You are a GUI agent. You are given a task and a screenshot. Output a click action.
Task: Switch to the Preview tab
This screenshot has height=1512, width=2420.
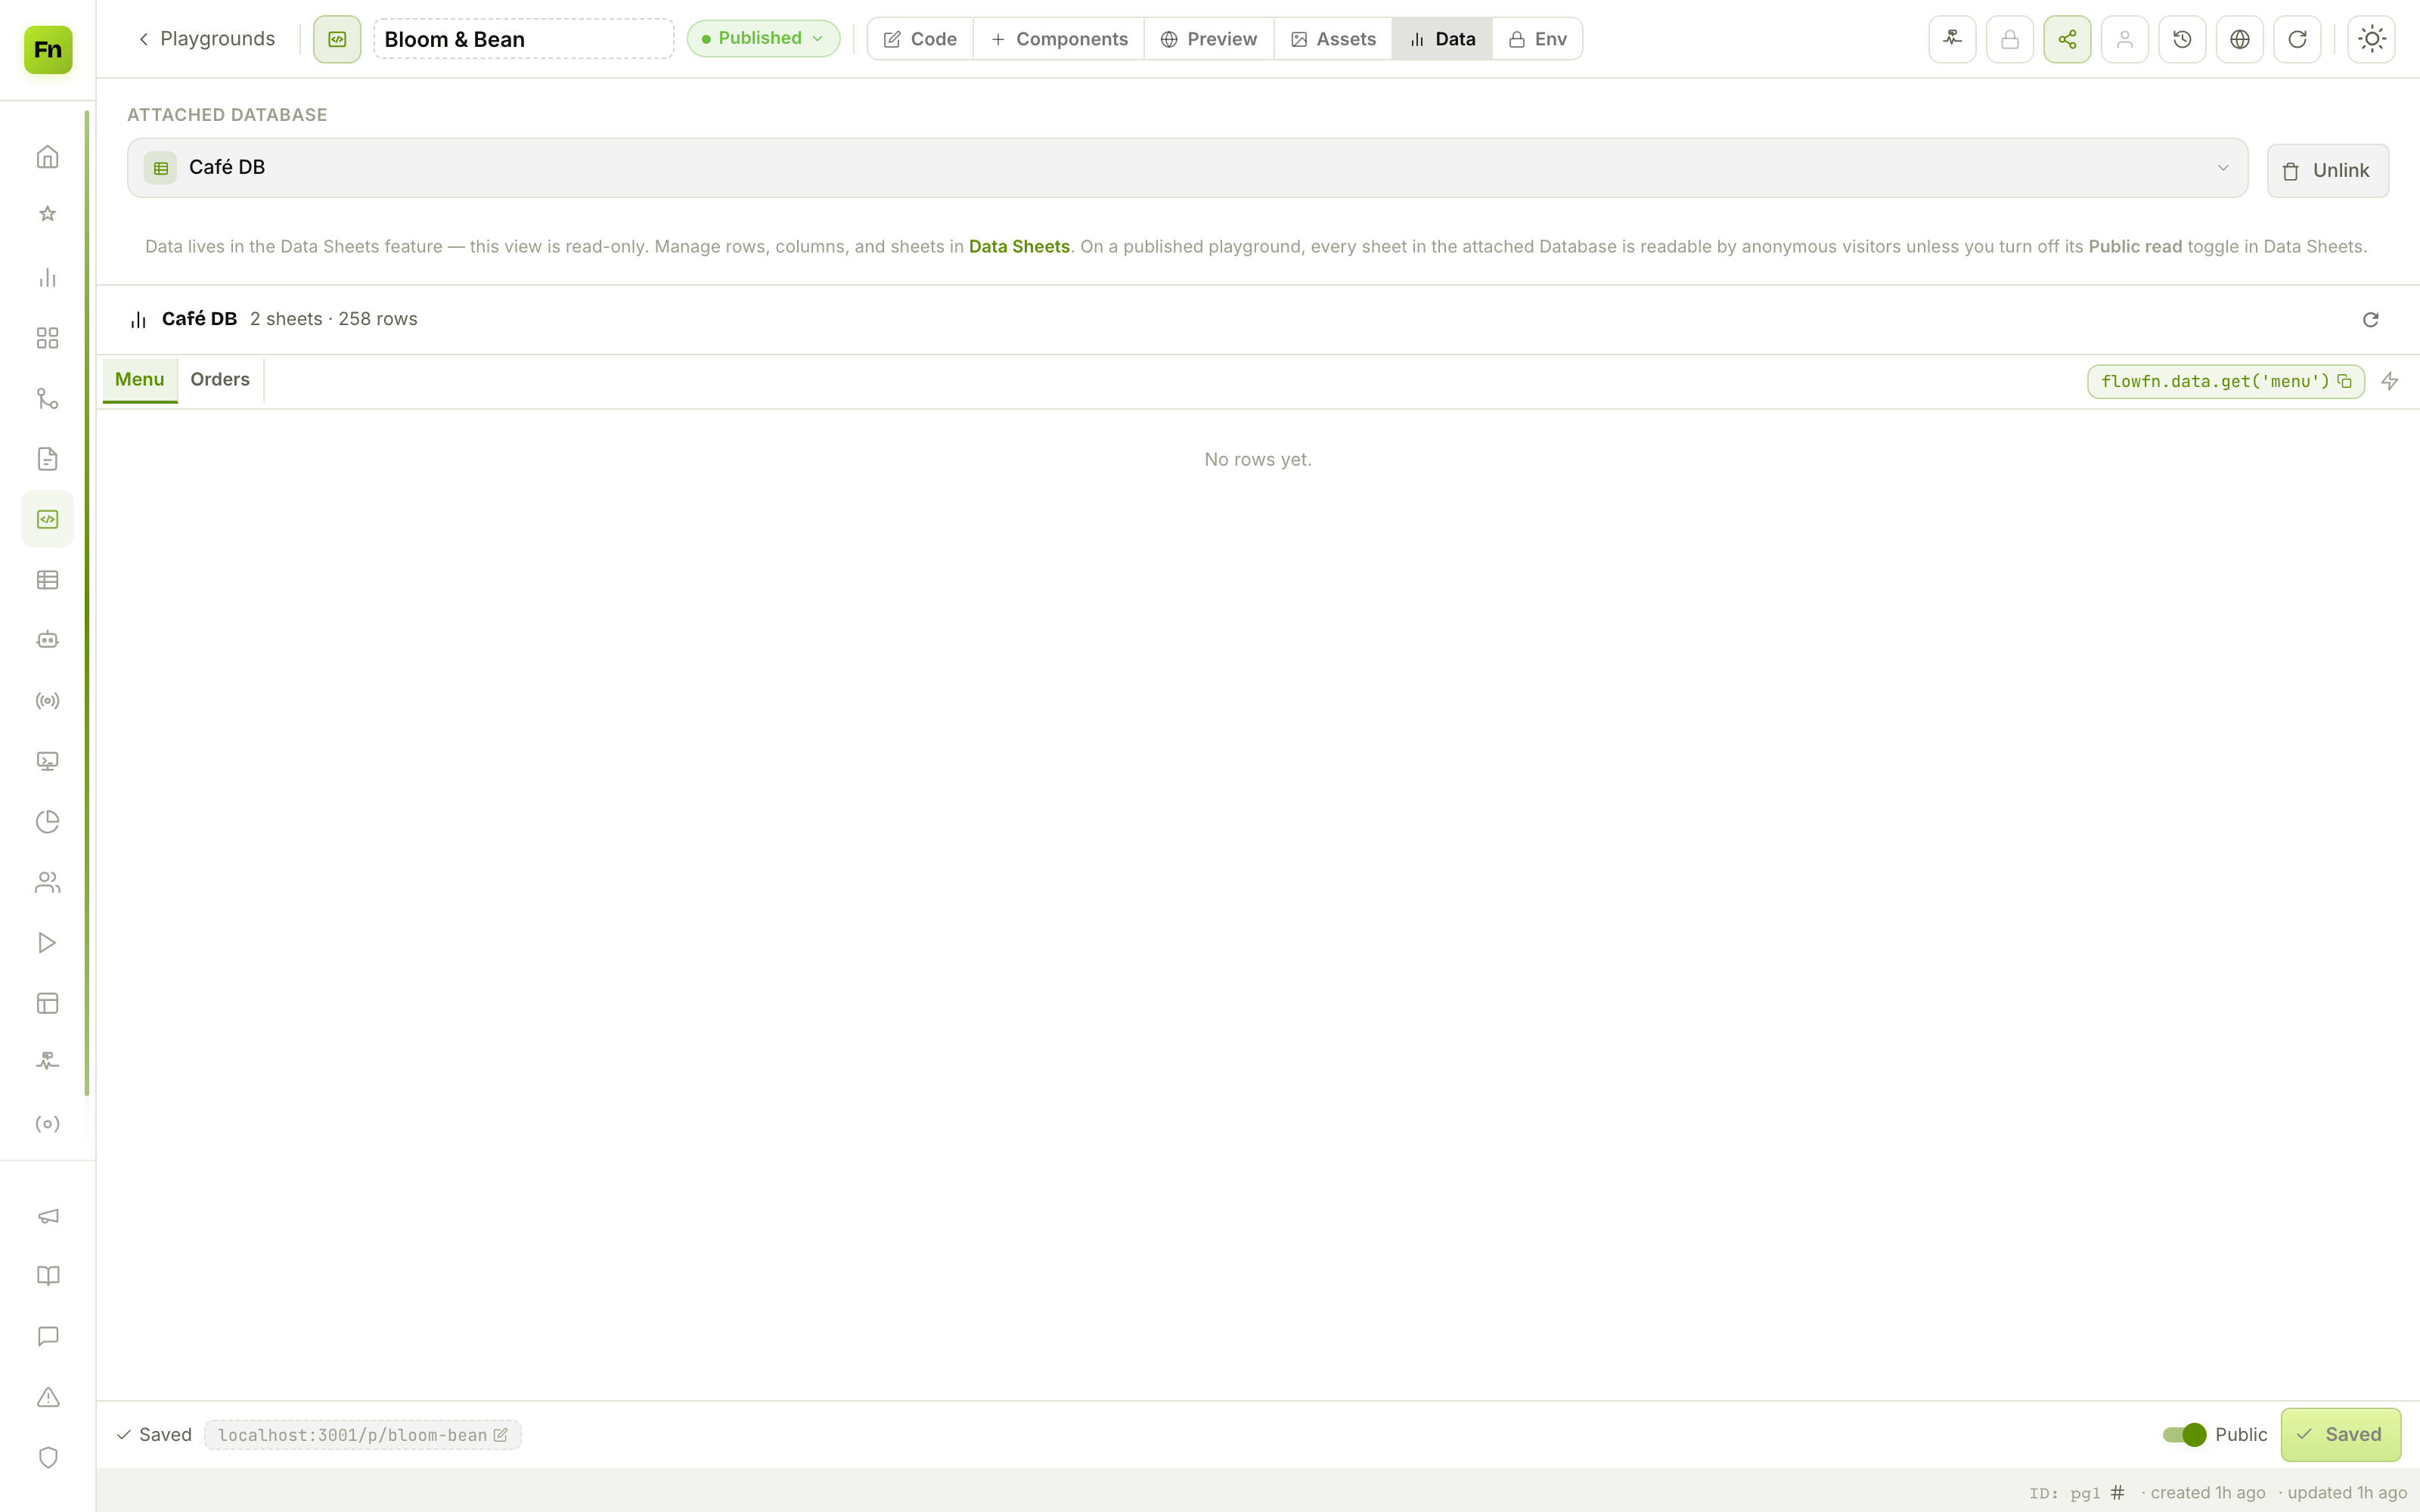1209,39
